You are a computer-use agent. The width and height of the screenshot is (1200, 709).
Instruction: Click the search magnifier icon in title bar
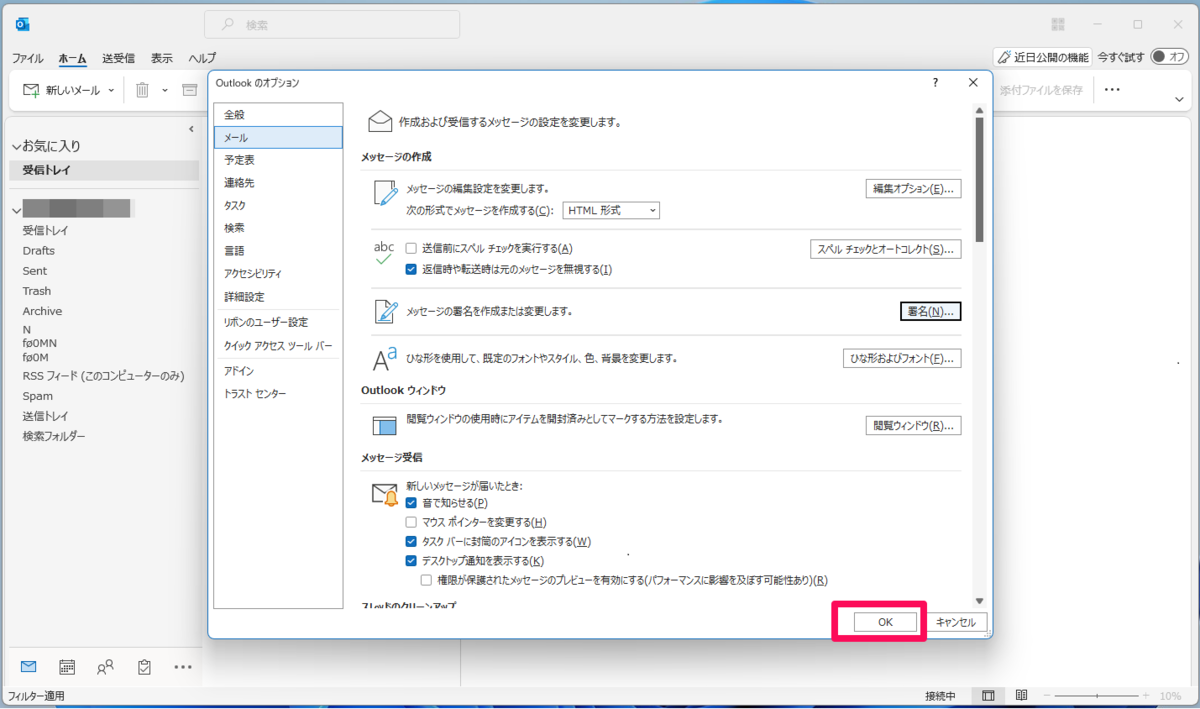[228, 24]
